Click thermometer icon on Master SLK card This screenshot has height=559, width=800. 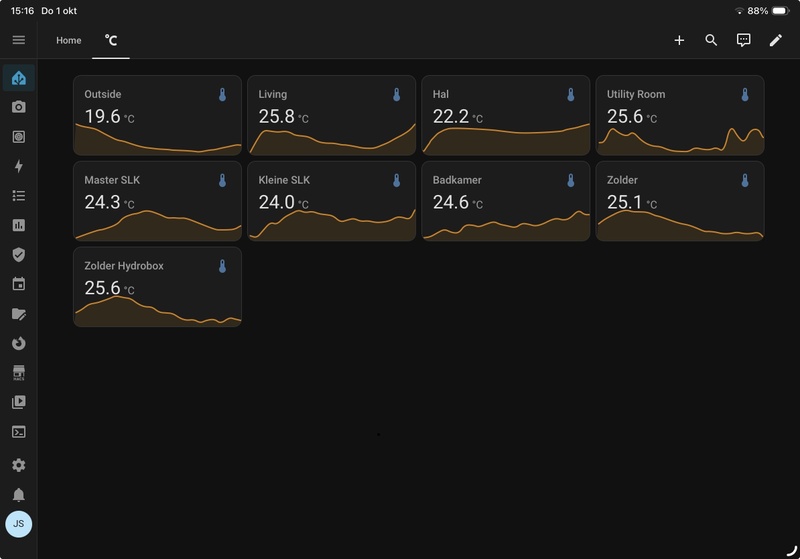tap(222, 180)
